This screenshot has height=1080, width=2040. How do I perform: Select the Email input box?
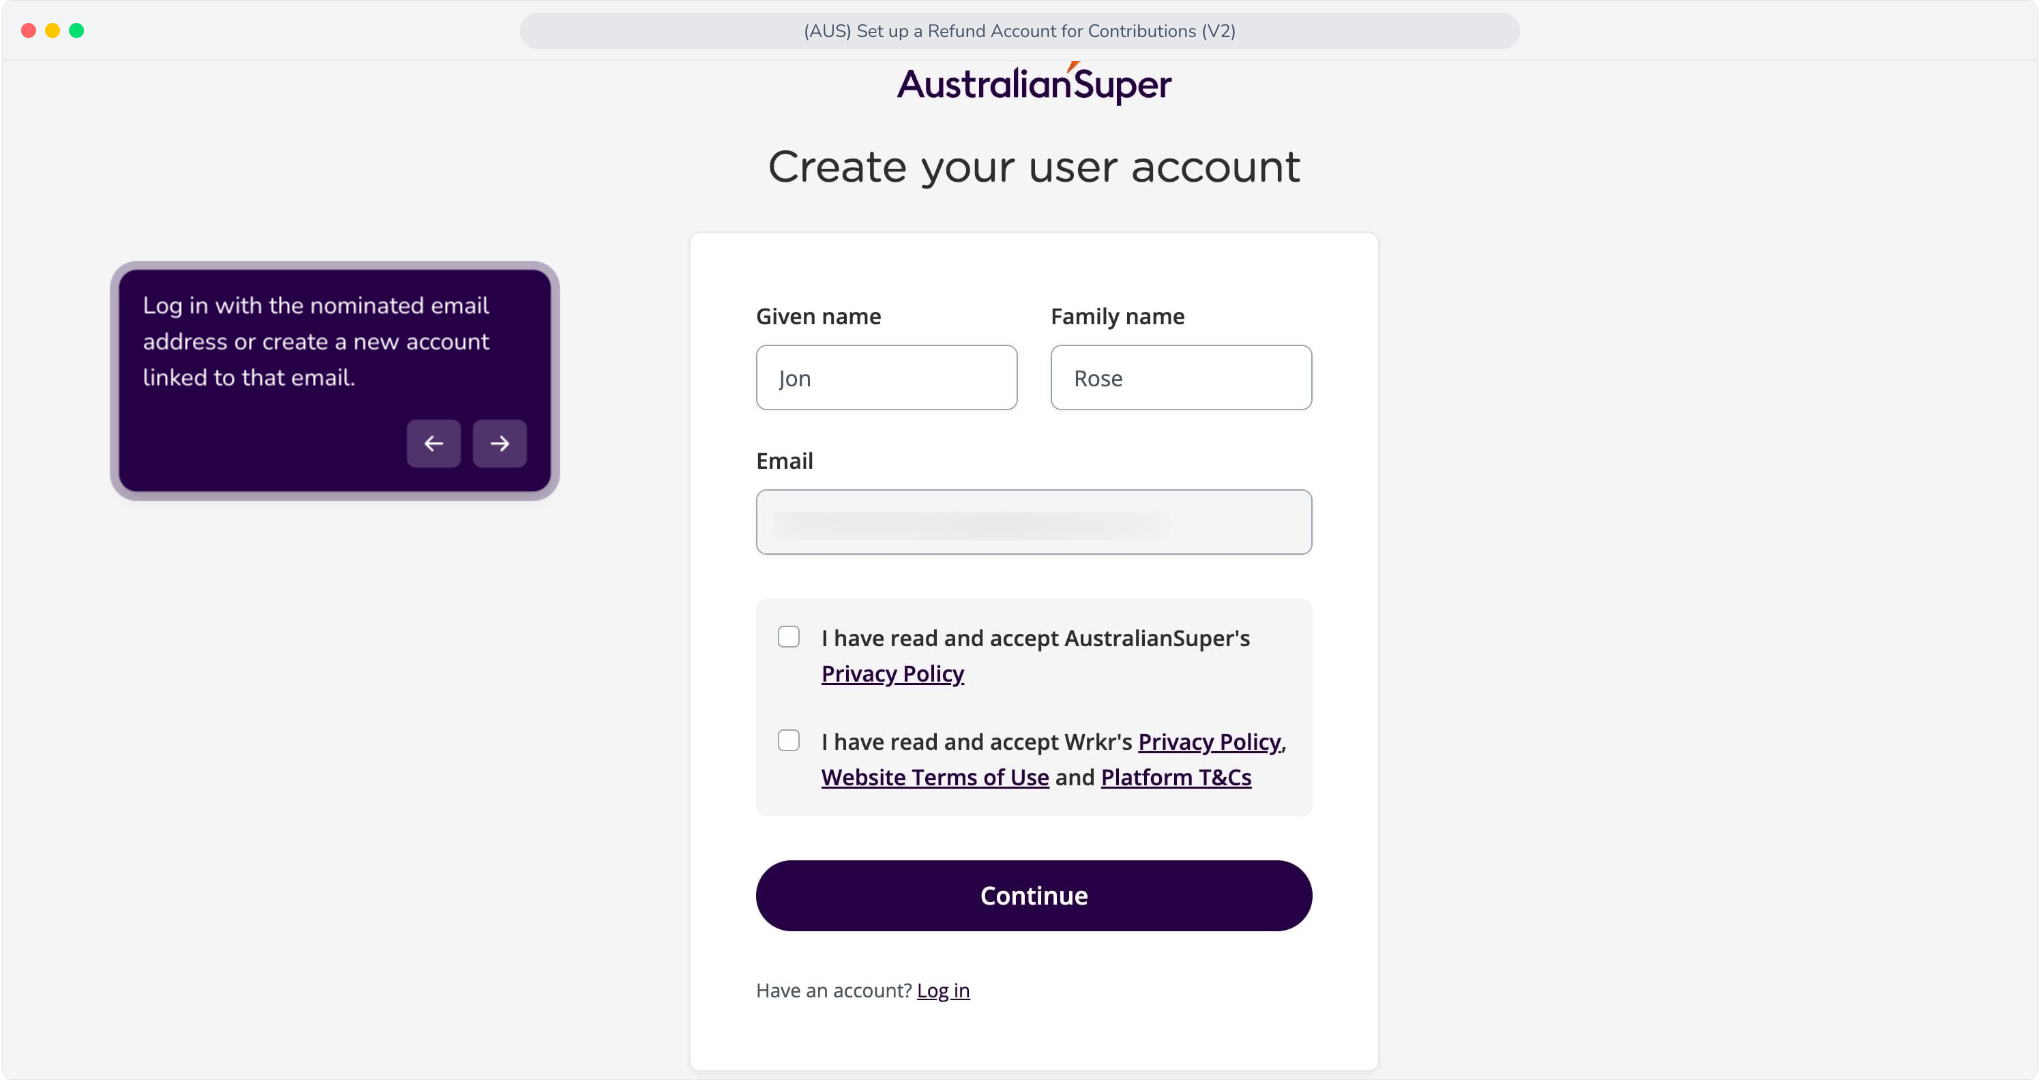[x=1034, y=522]
